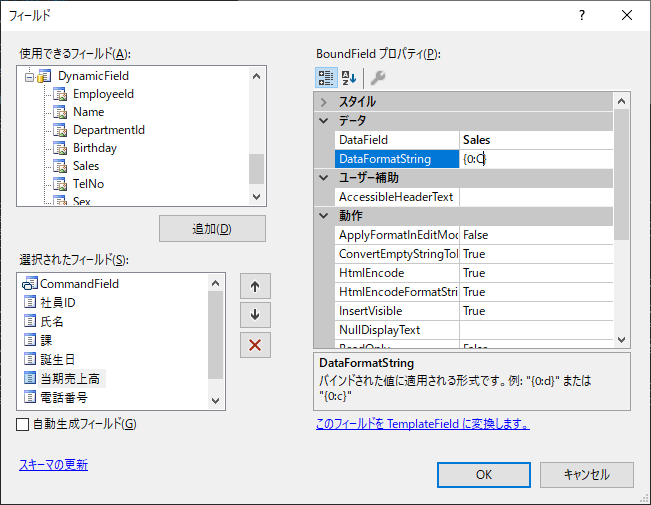Select the ConvertEmptyStringToNull property row
The height and width of the screenshot is (505, 651).
click(474, 254)
